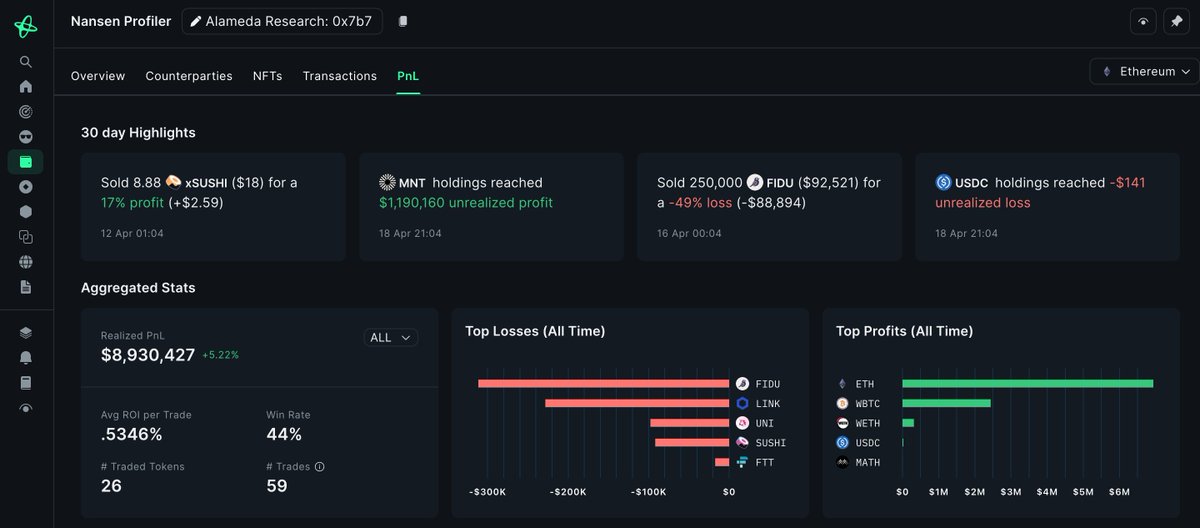Copy the Alameda Research address with the clipboard icon

click(402, 21)
